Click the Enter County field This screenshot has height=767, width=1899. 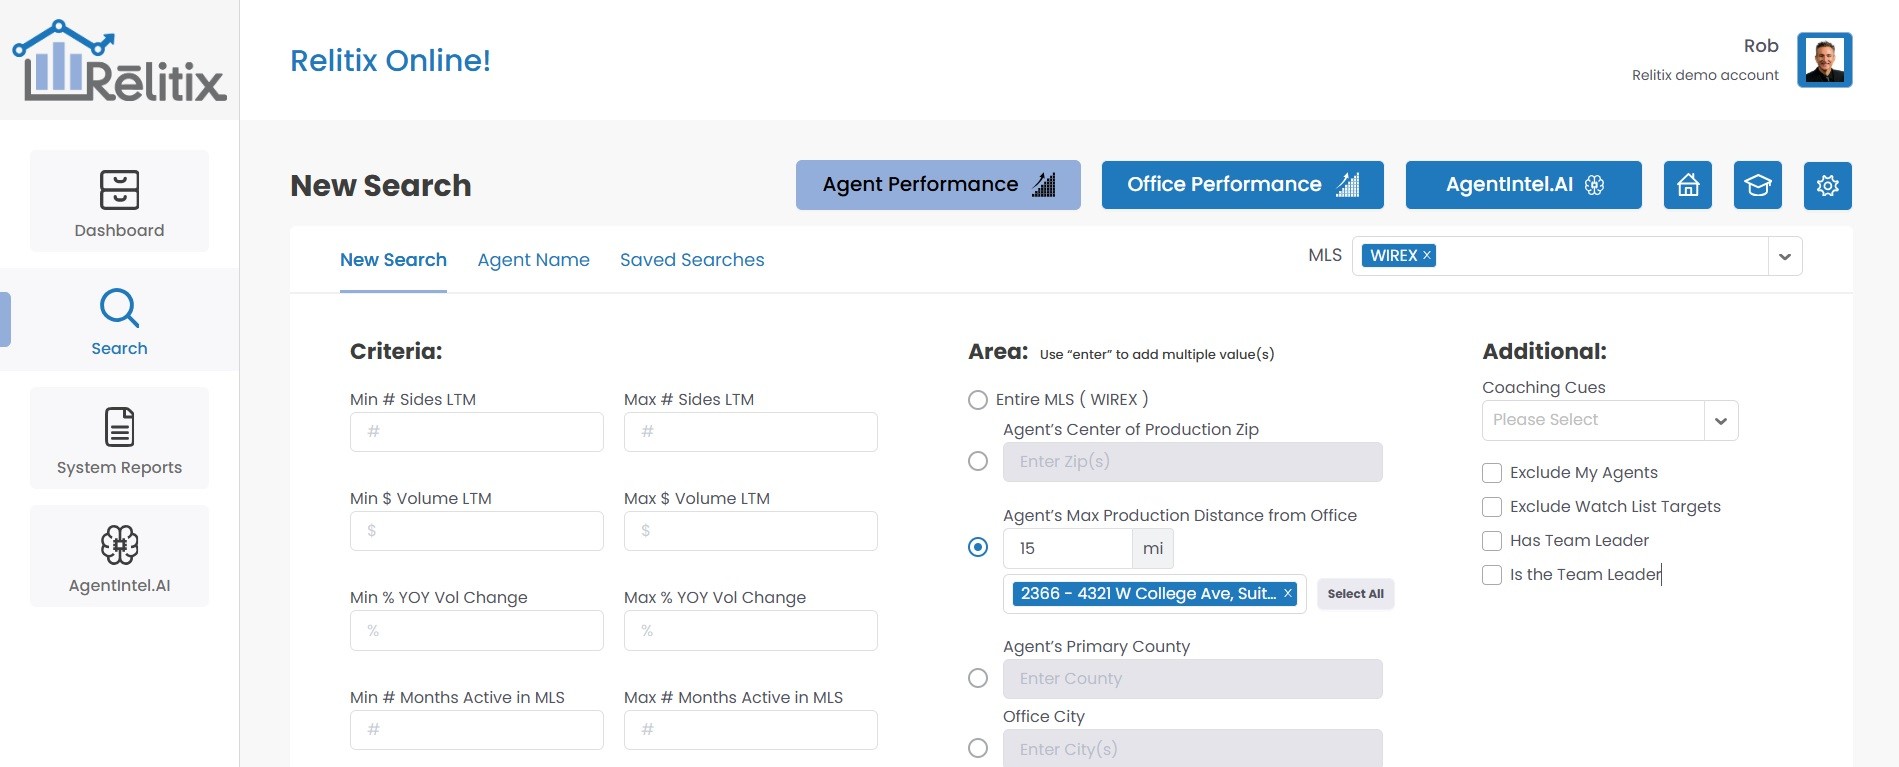pos(1193,679)
